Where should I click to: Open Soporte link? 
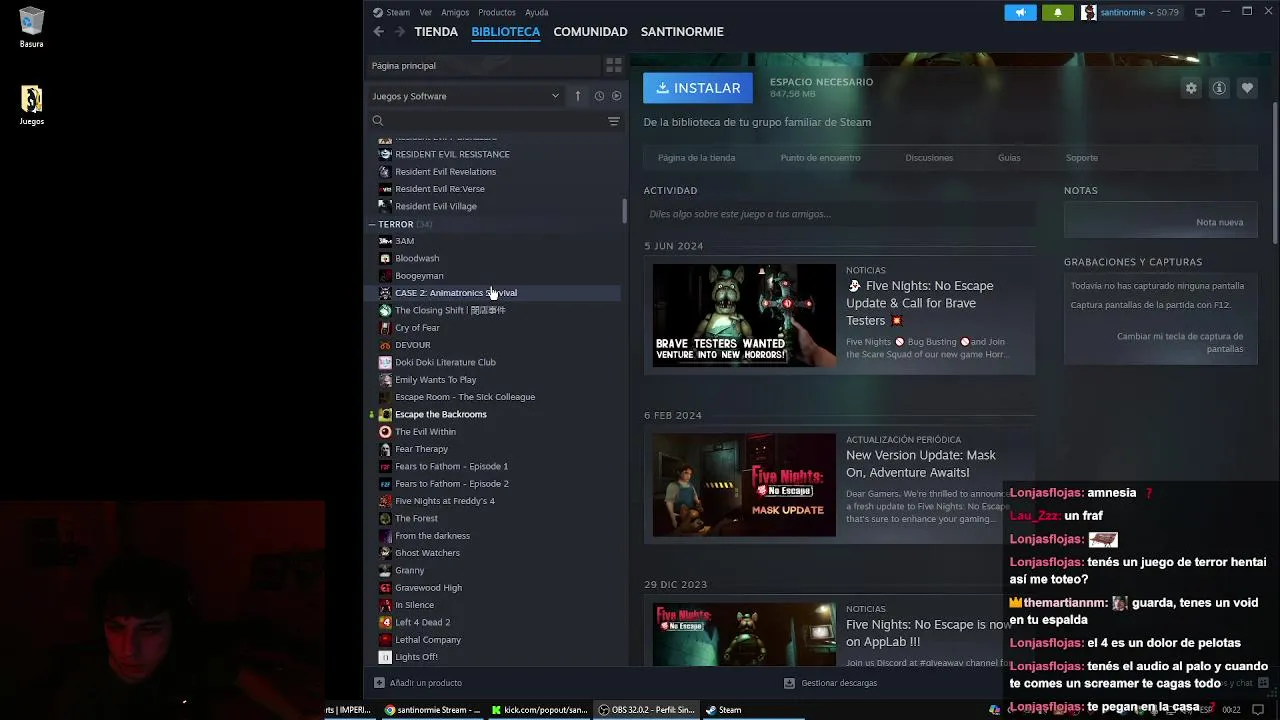pos(1082,158)
